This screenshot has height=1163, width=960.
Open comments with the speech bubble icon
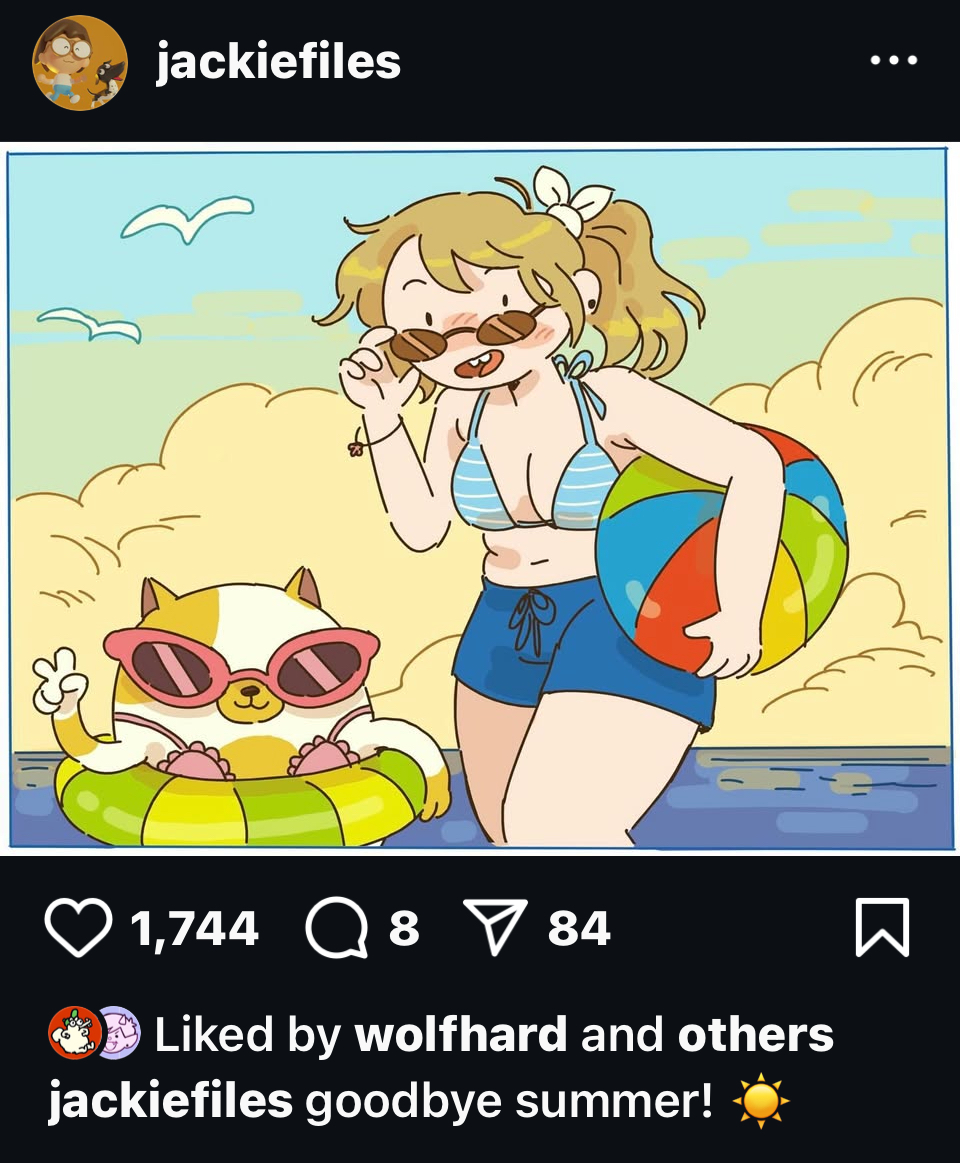coord(337,927)
